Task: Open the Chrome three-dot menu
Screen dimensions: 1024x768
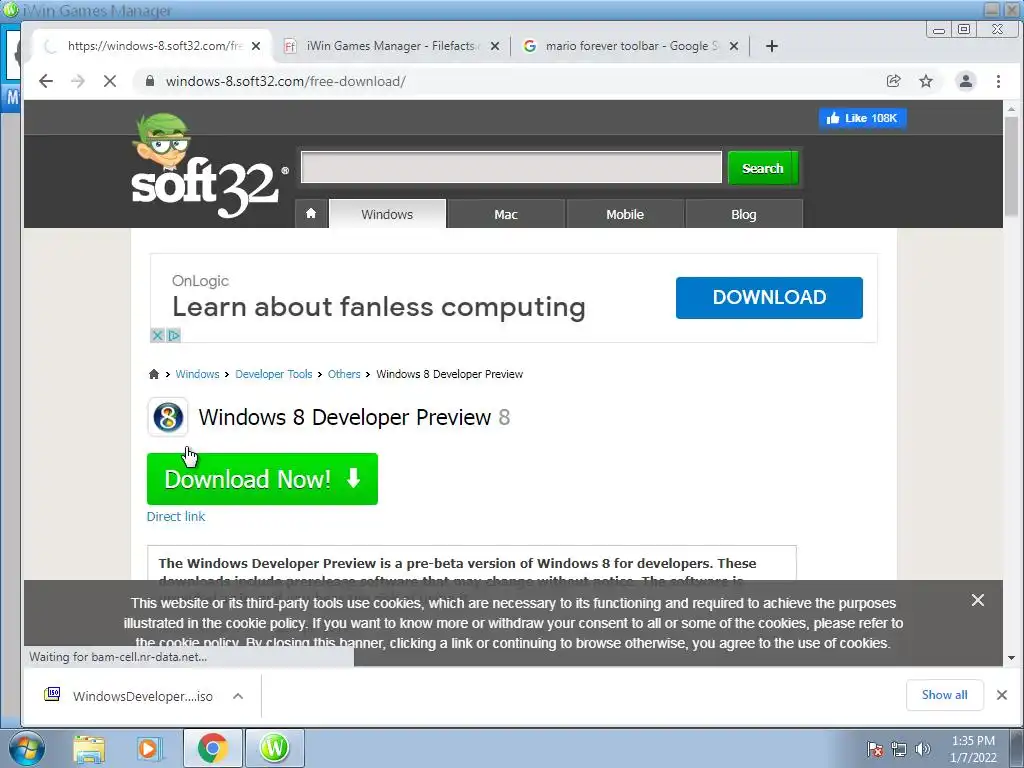Action: coord(999,81)
